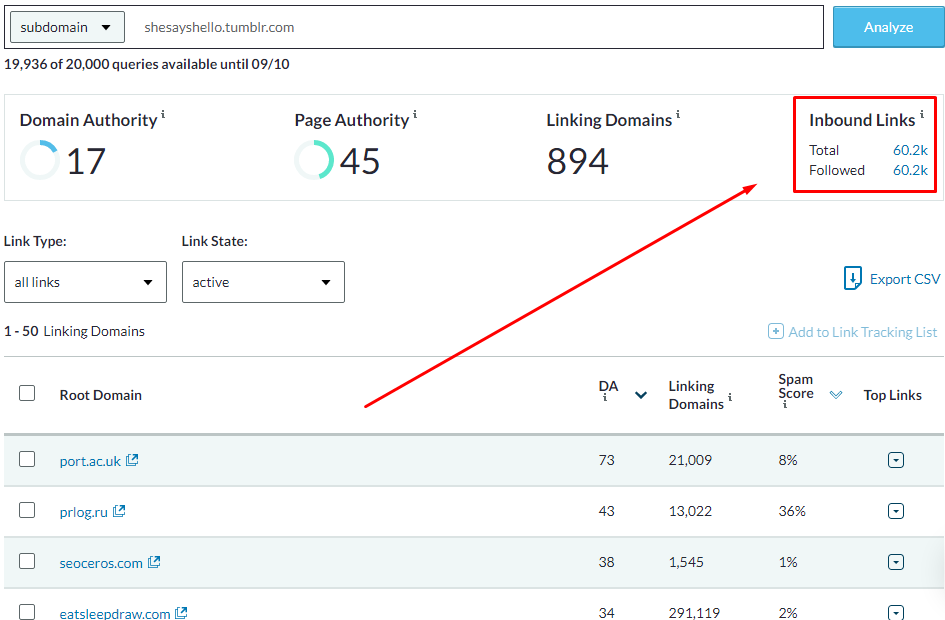Screen dimensions: 945x620
Task: Click the URL field showing shesayshello.tumblr.com
Action: [474, 27]
